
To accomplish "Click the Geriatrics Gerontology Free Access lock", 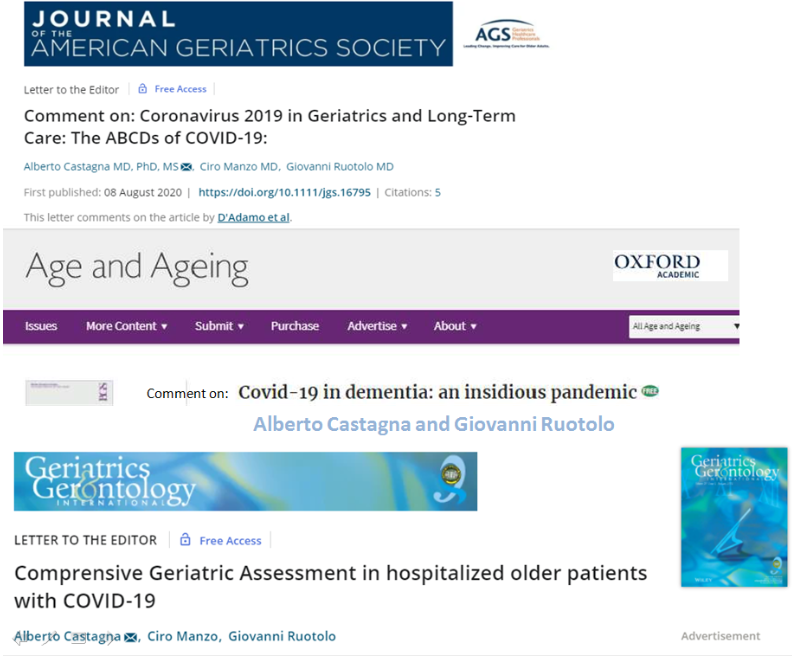I will pyautogui.click(x=185, y=540).
